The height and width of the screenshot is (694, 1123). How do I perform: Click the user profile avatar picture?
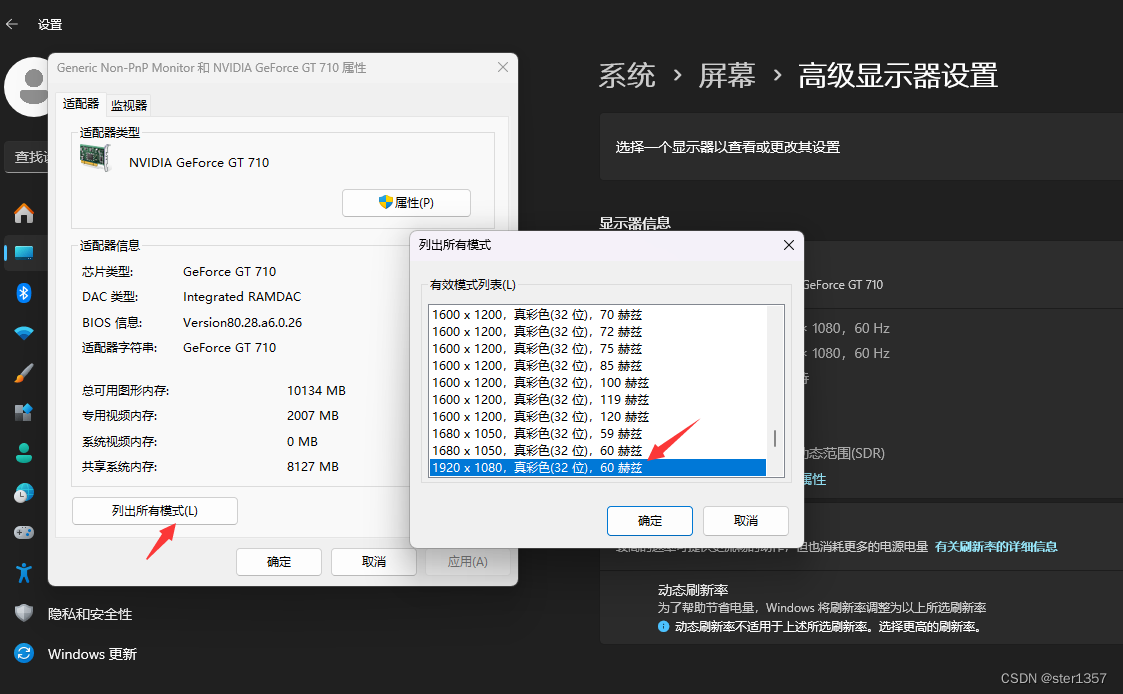click(x=26, y=87)
